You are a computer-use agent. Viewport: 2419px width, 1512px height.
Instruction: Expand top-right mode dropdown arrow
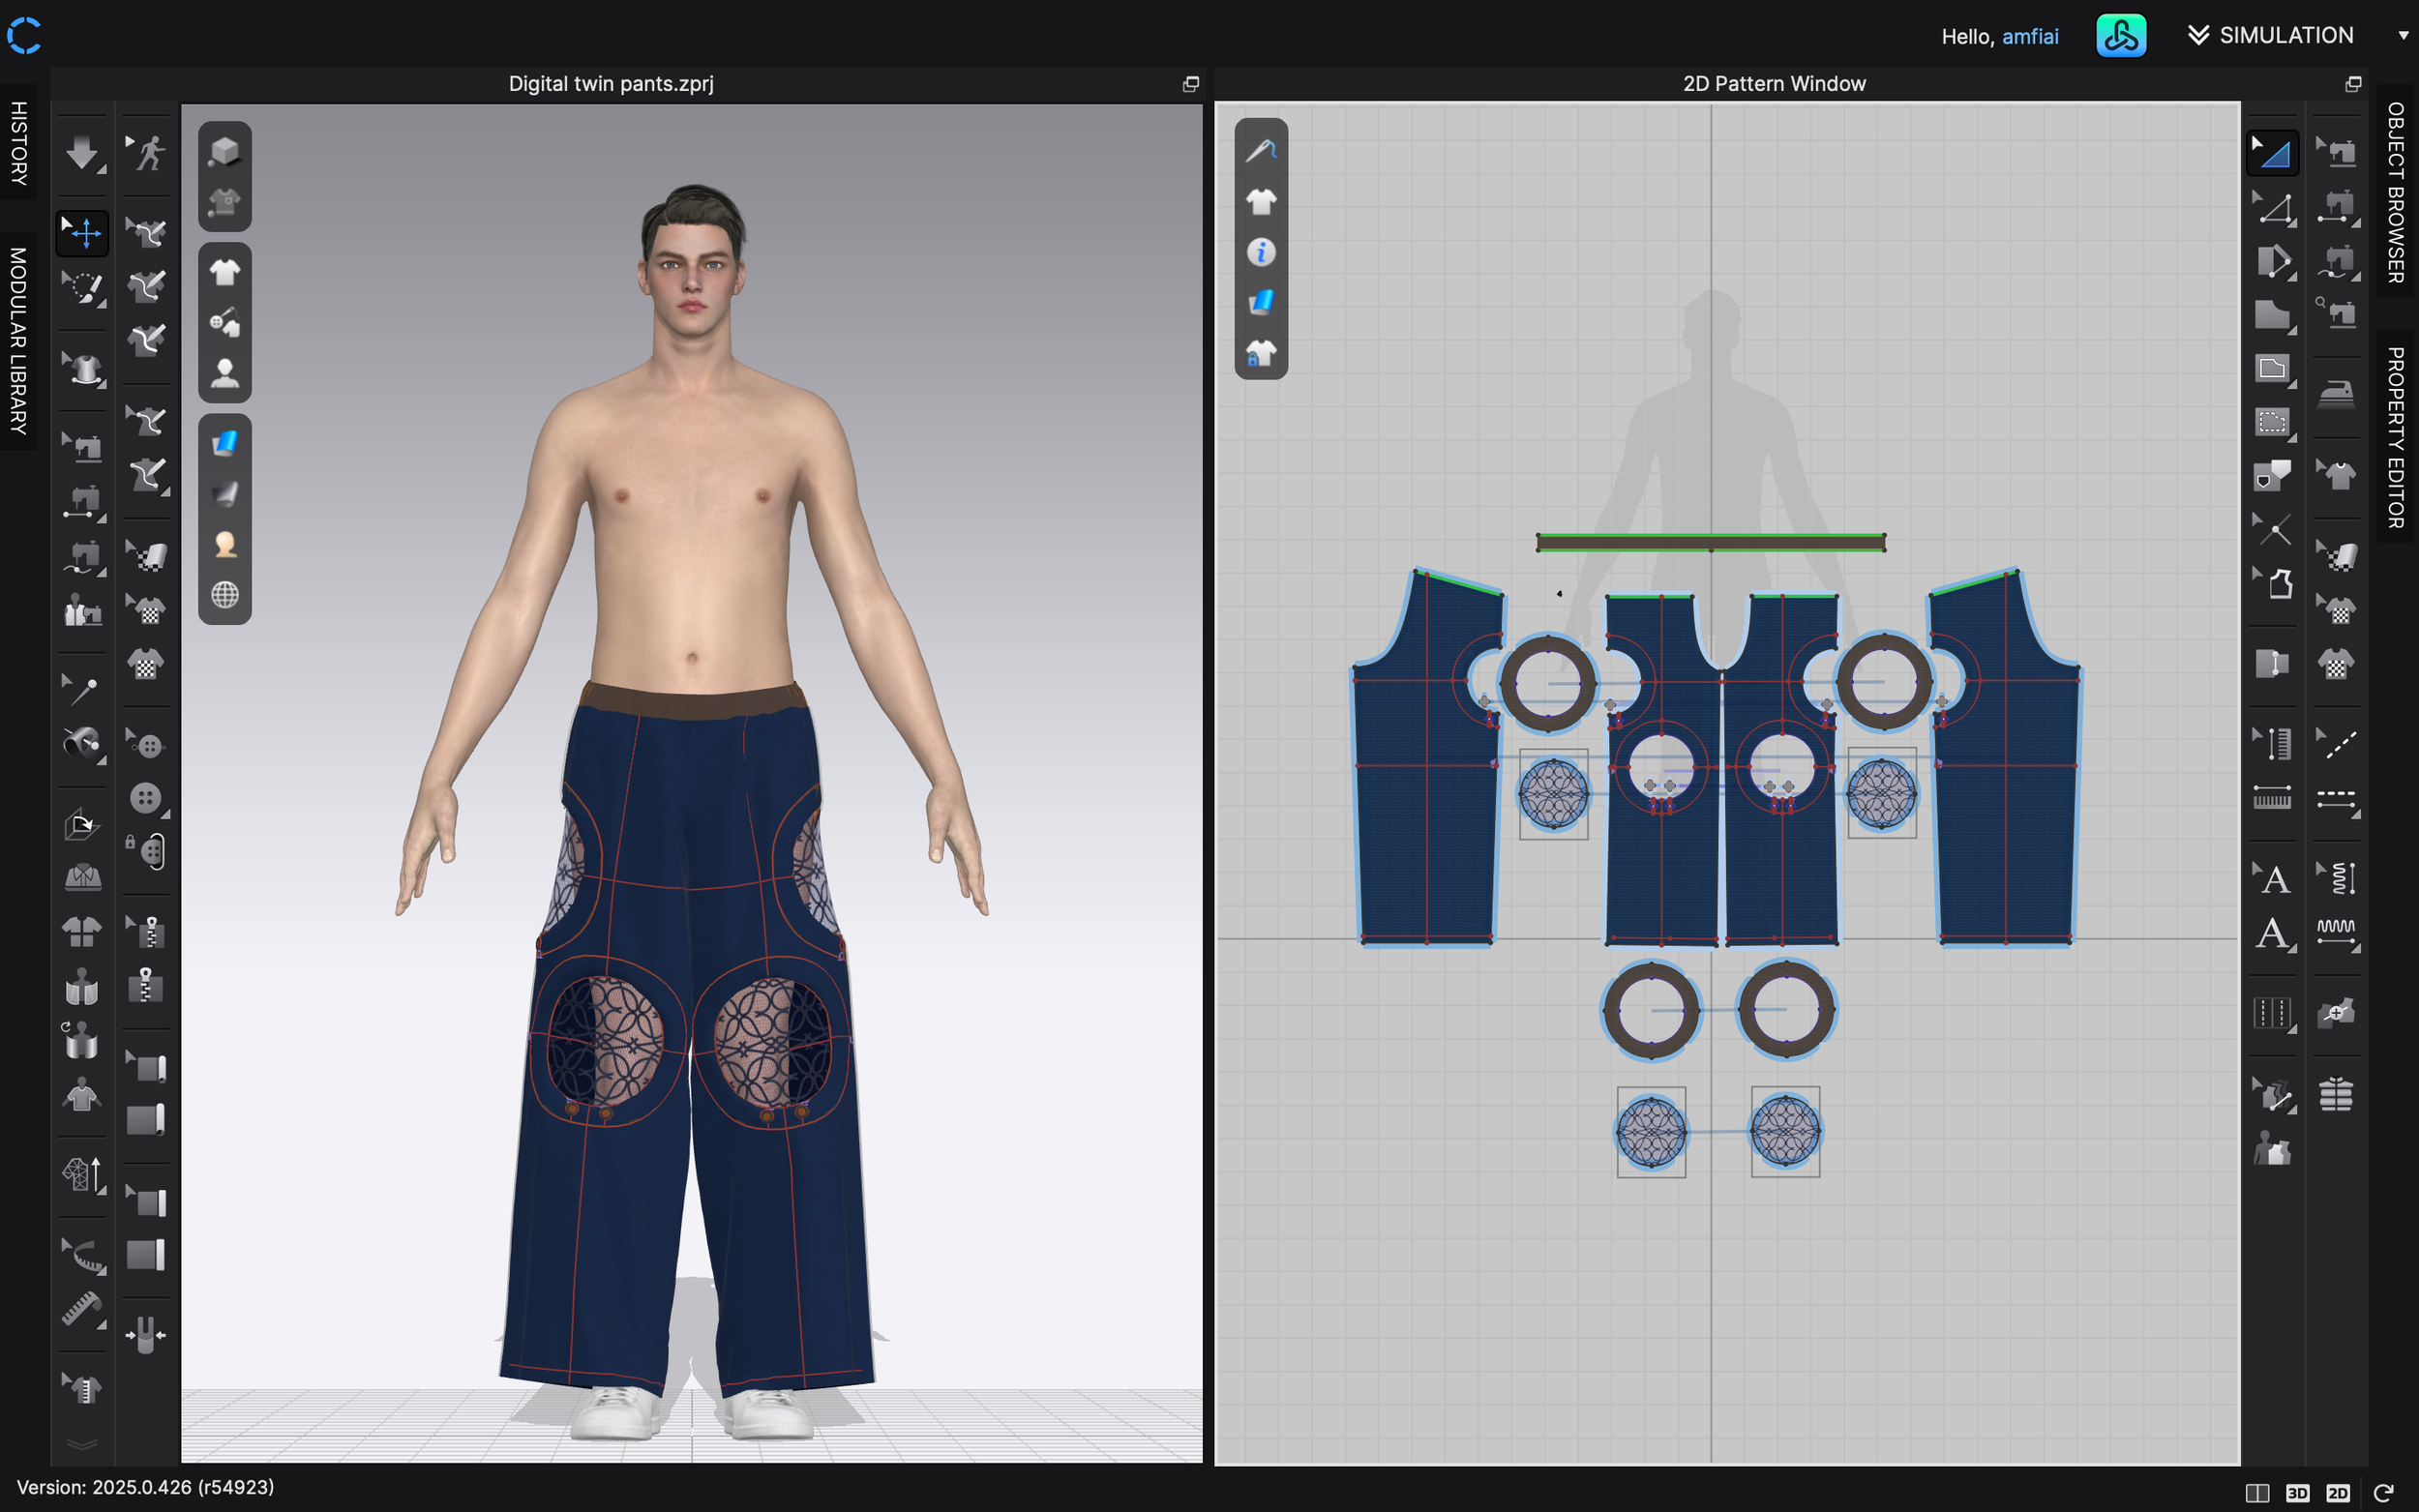pyautogui.click(x=2402, y=35)
